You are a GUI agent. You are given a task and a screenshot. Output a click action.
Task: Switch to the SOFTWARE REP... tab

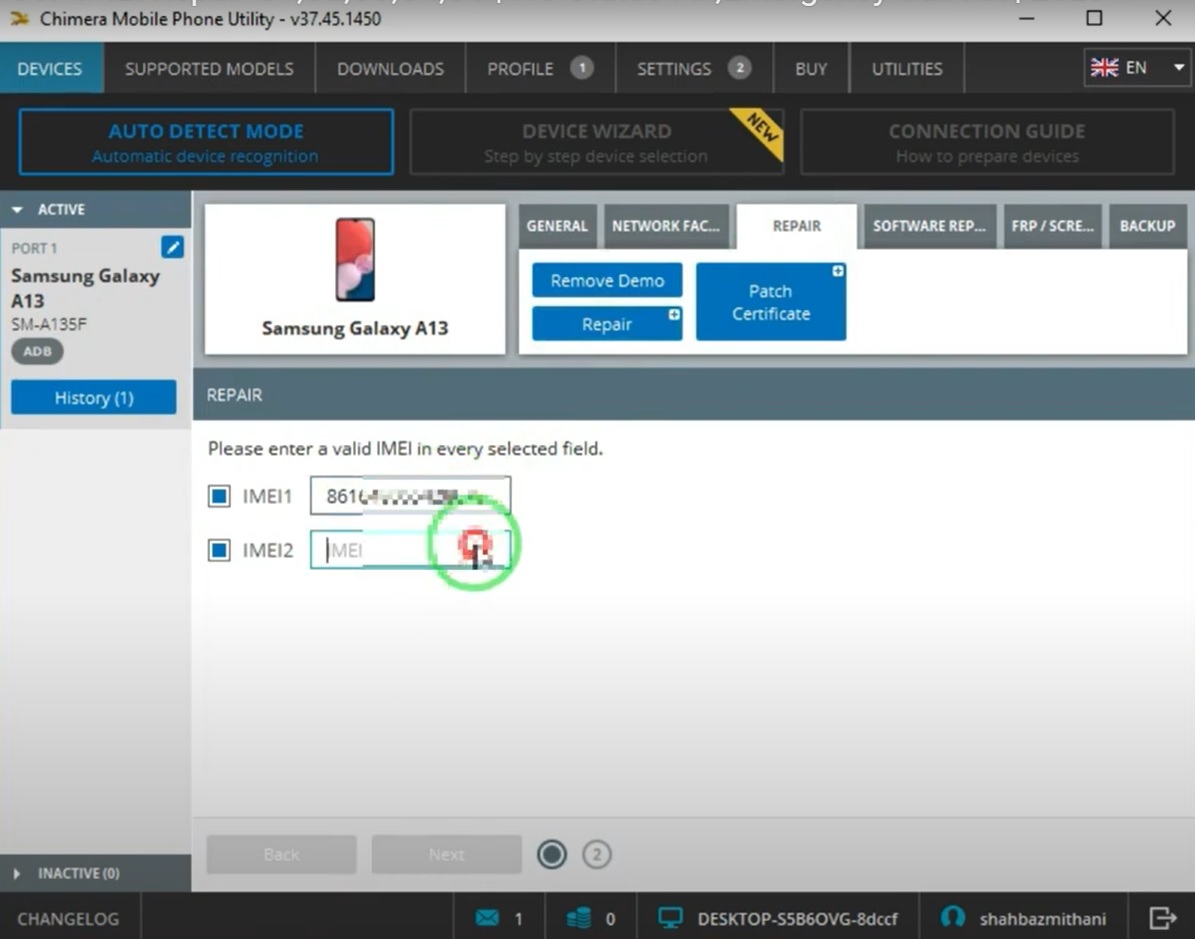coord(929,226)
